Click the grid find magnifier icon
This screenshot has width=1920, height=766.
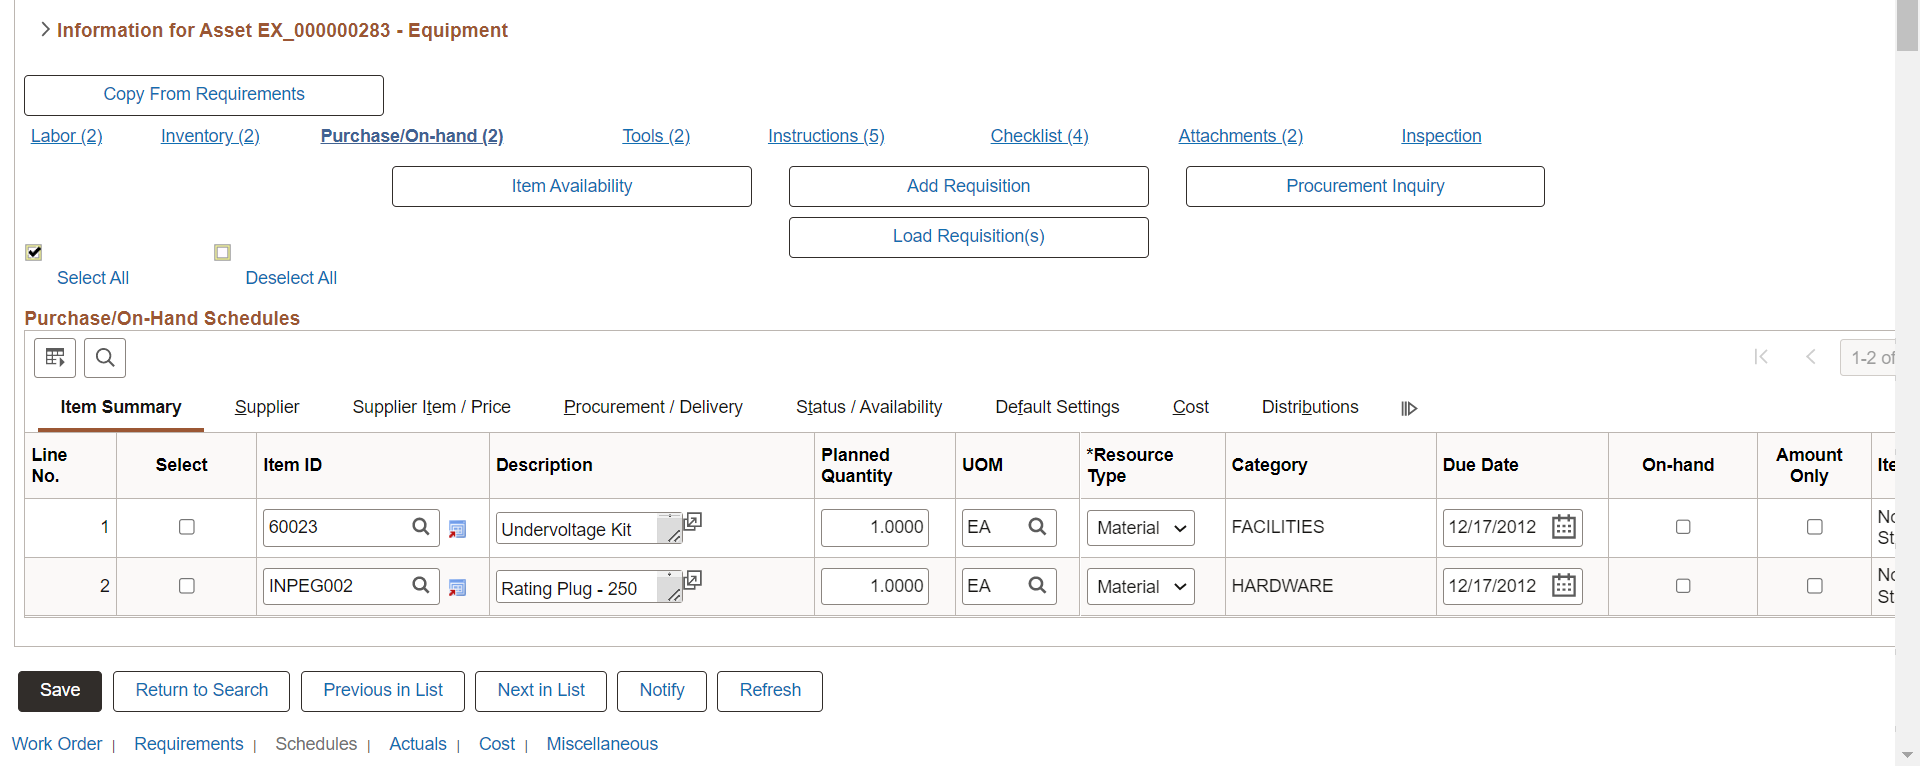(x=105, y=358)
